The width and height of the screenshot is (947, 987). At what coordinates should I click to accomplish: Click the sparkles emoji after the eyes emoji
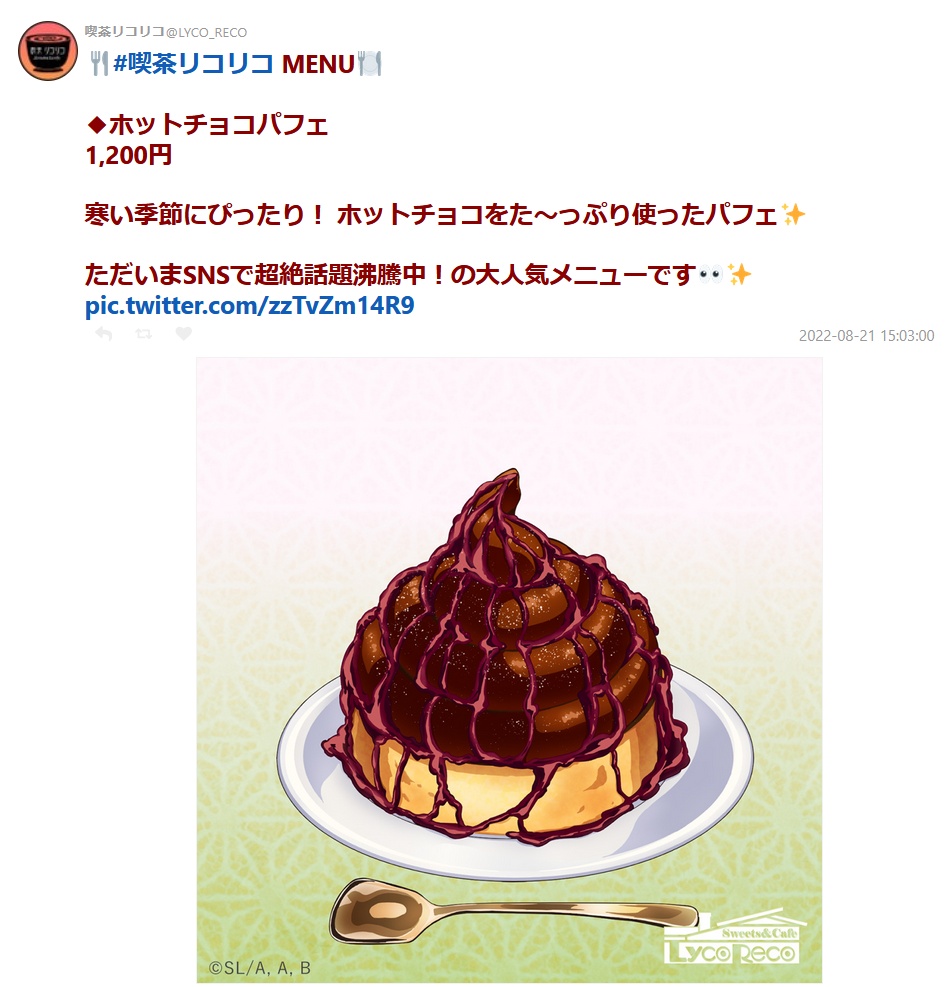pos(739,274)
